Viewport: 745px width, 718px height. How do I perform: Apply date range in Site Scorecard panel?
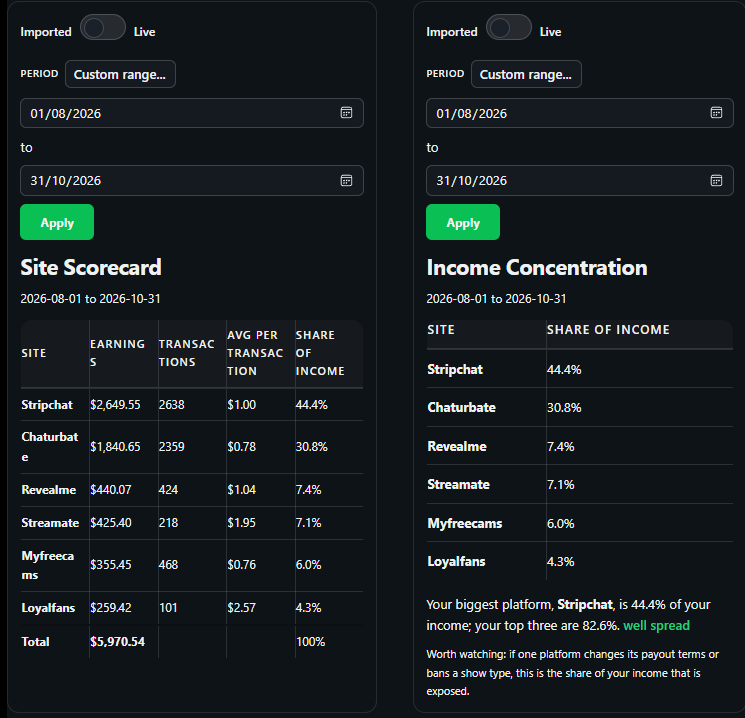[57, 222]
